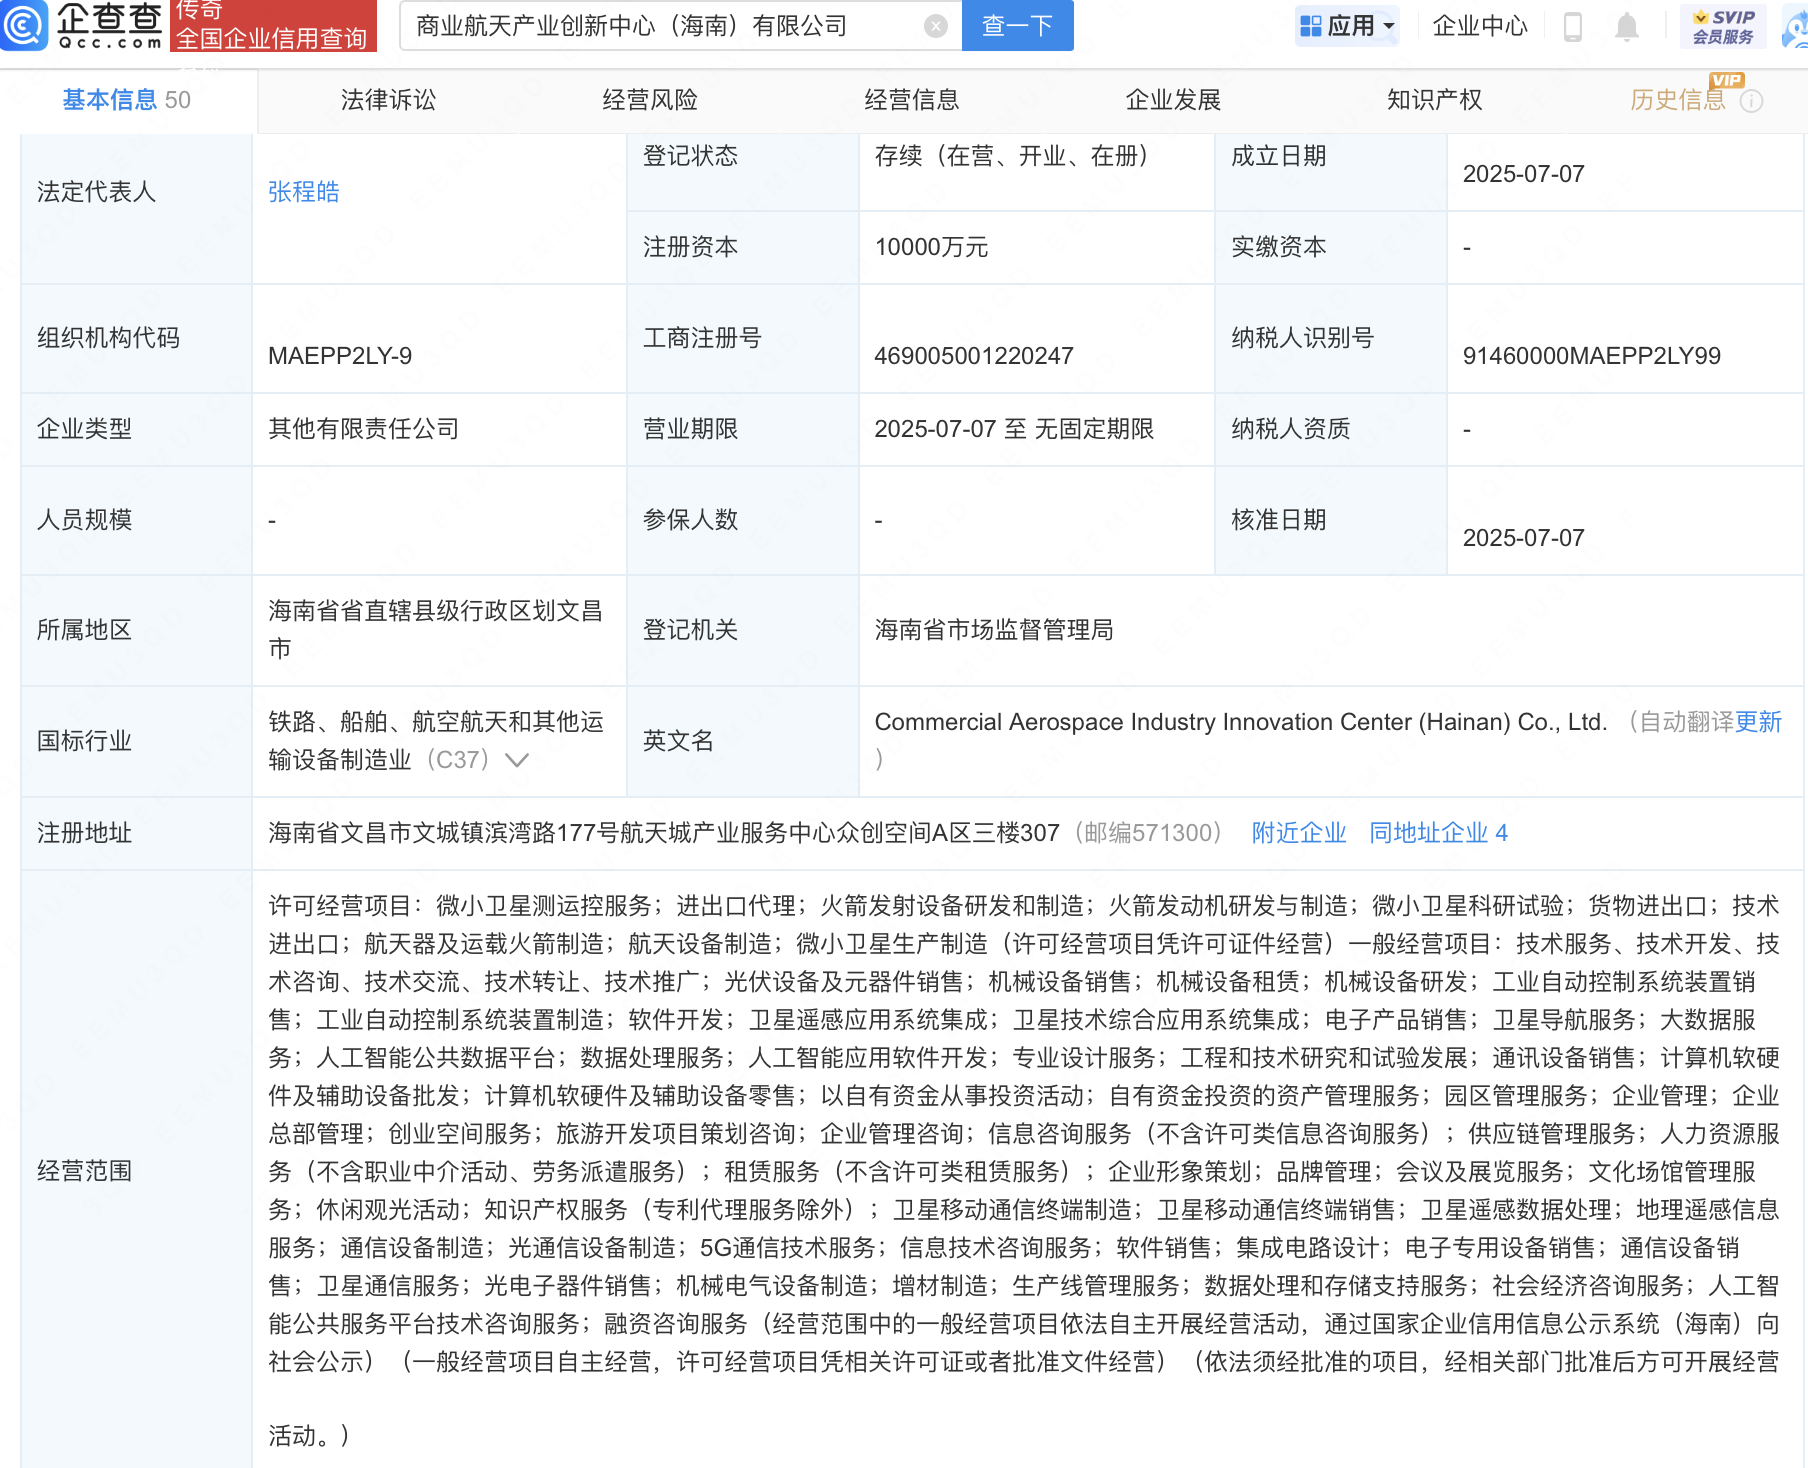Click the Qichacha logo icon
The width and height of the screenshot is (1808, 1468).
24,25
